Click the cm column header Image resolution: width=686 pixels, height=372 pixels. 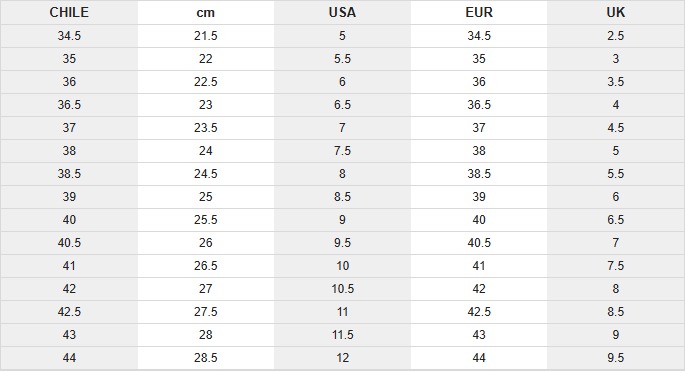pyautogui.click(x=206, y=12)
